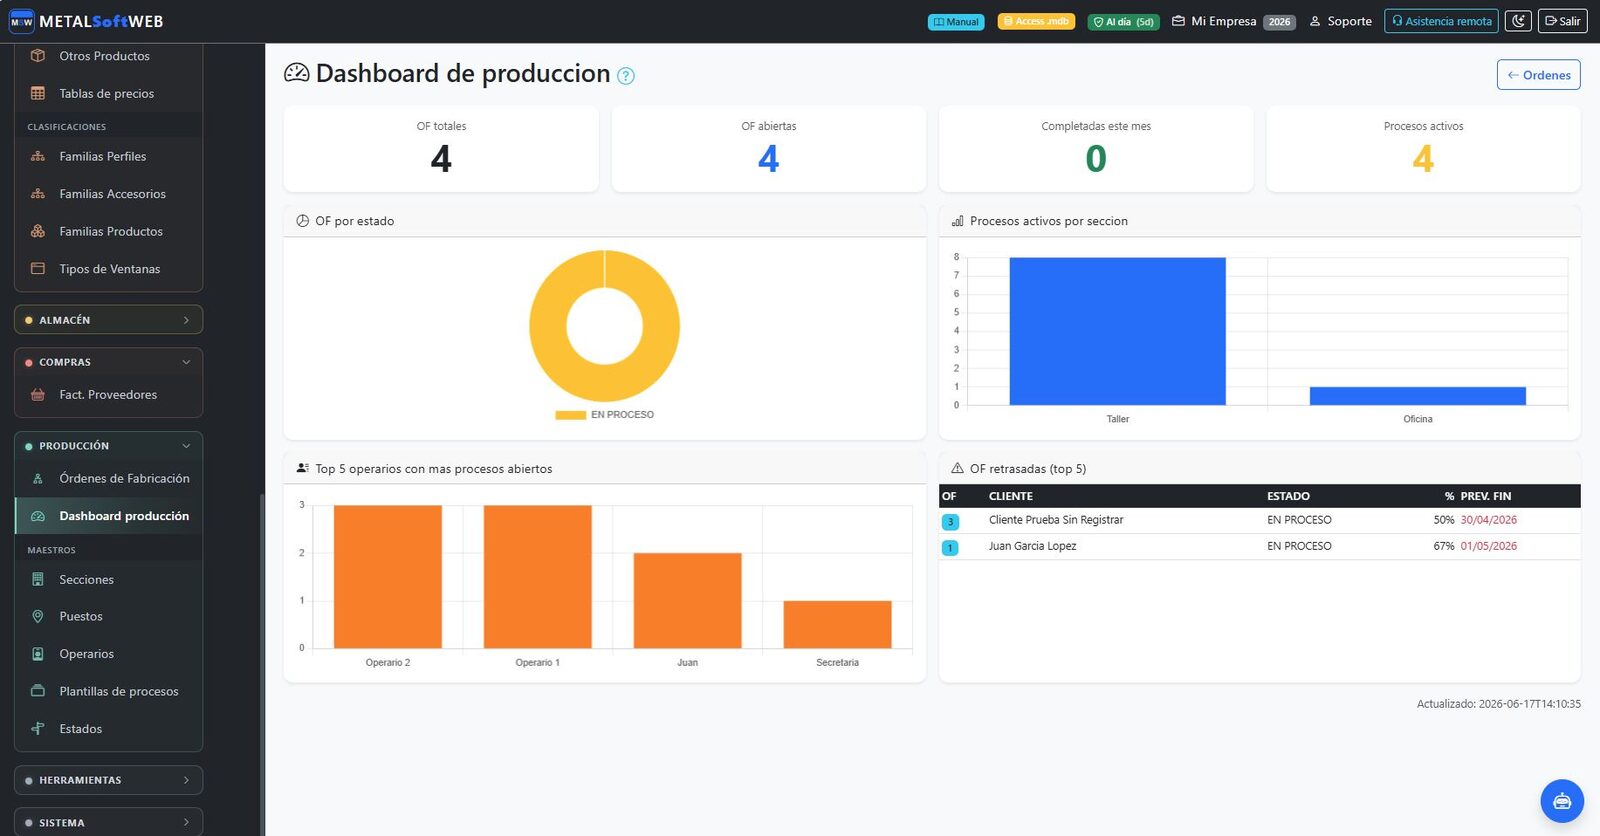Click the Dashboard producción gauge icon in sidebar
Image resolution: width=1600 pixels, height=836 pixels.
tap(38, 516)
